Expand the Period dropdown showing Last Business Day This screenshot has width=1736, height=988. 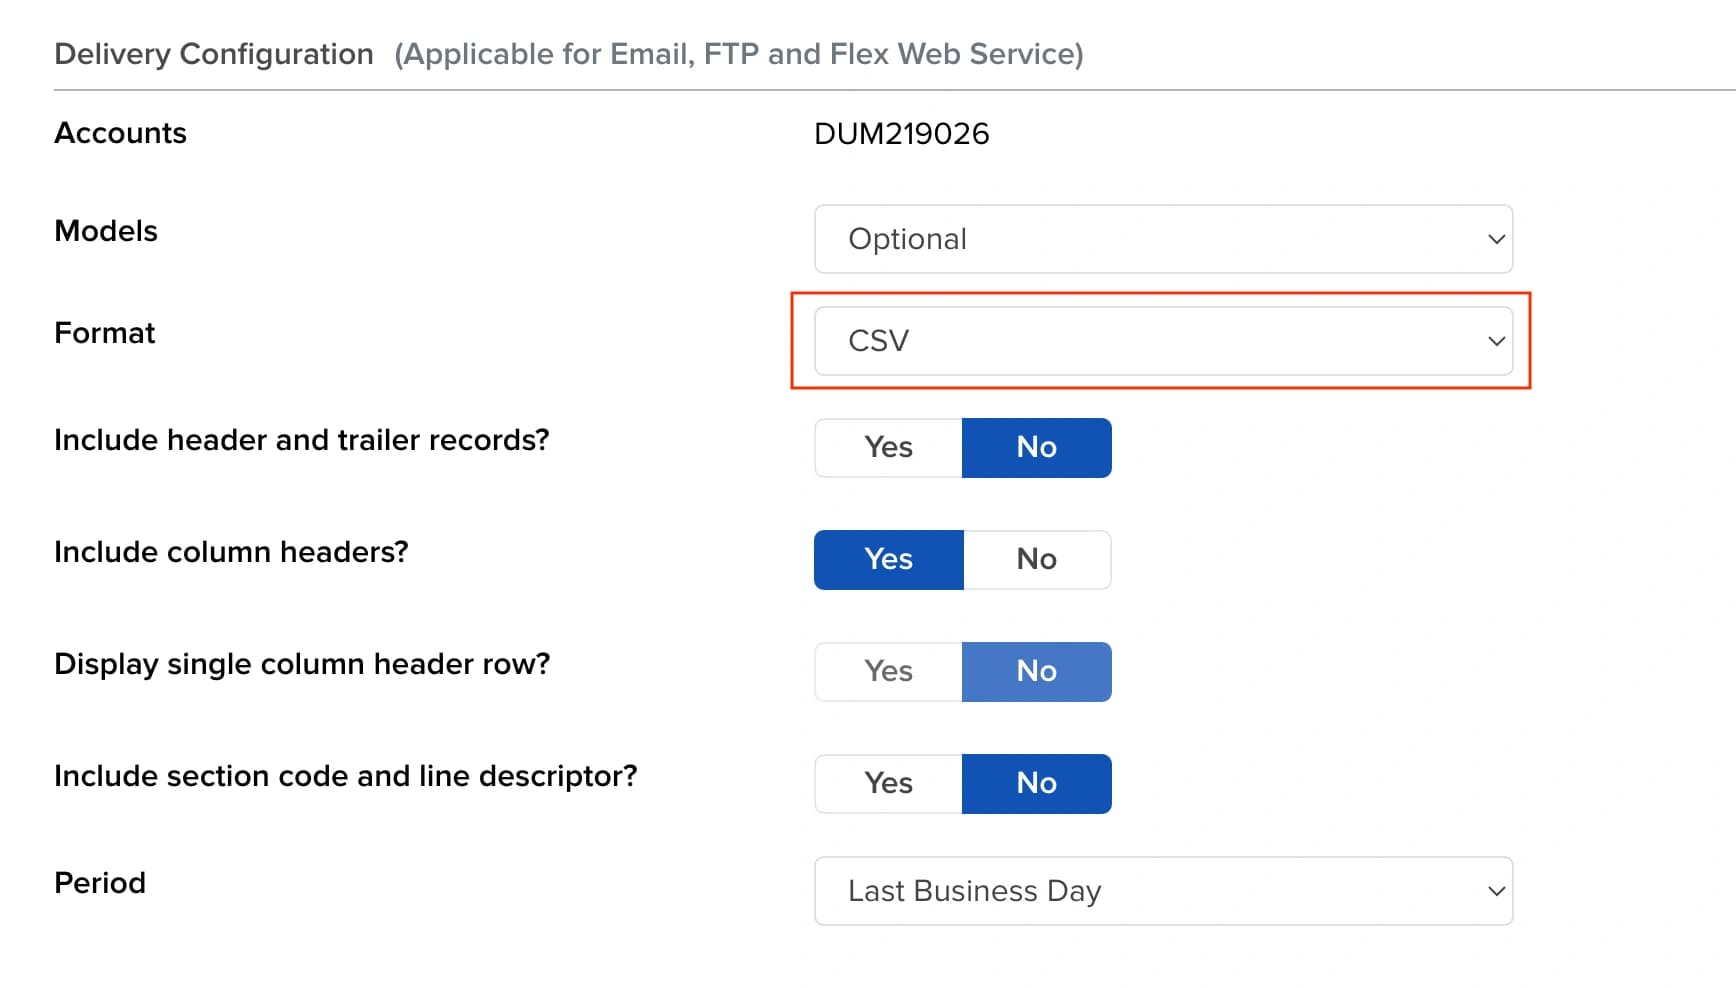tap(1162, 891)
